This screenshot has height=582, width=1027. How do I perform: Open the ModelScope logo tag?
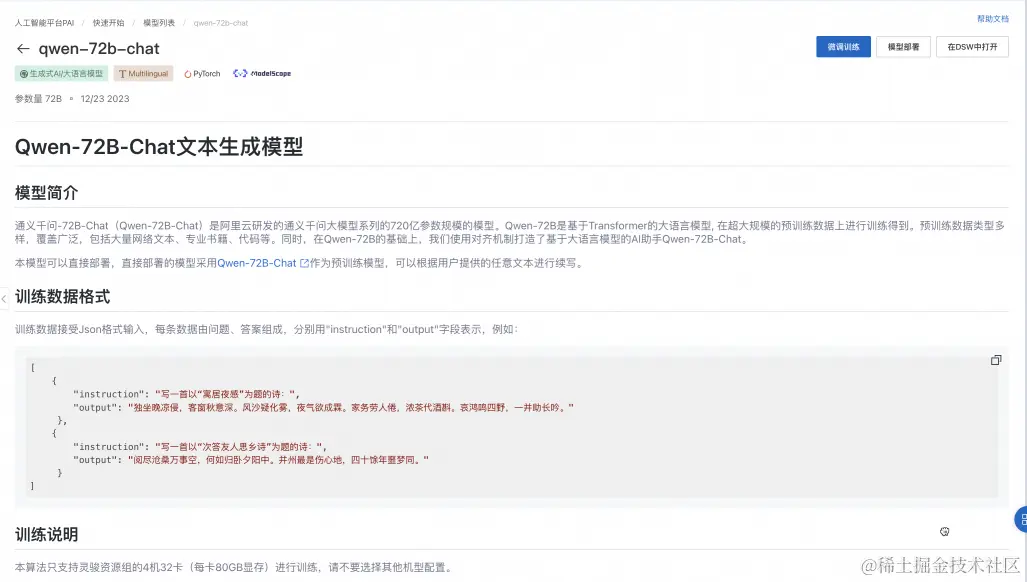coord(262,73)
